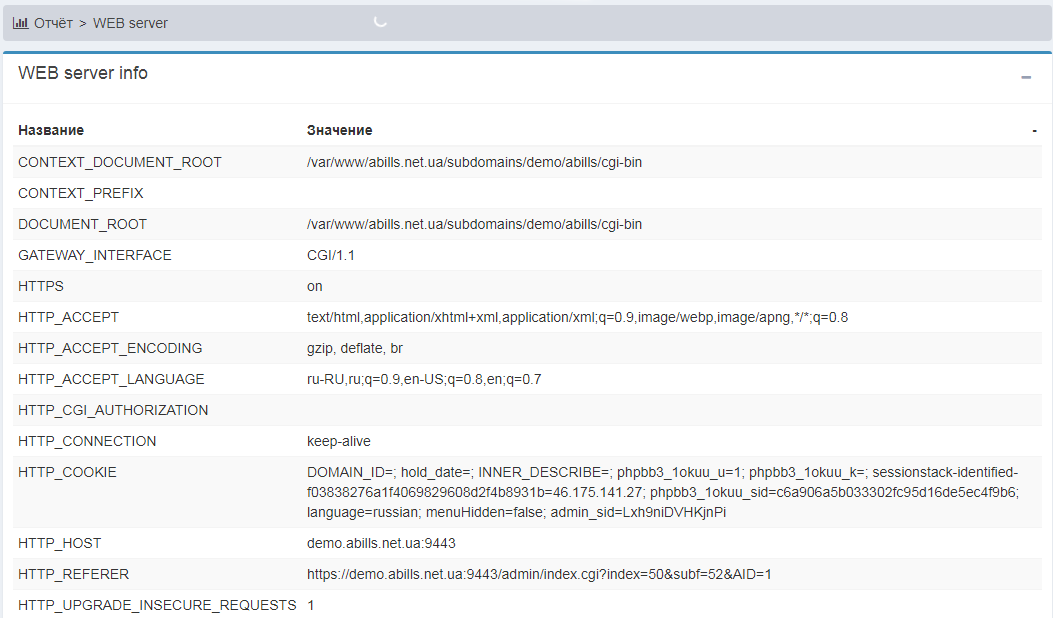Click the DOCUMENT_ROOT path value
Viewport: 1053px width, 618px height.
[474, 224]
